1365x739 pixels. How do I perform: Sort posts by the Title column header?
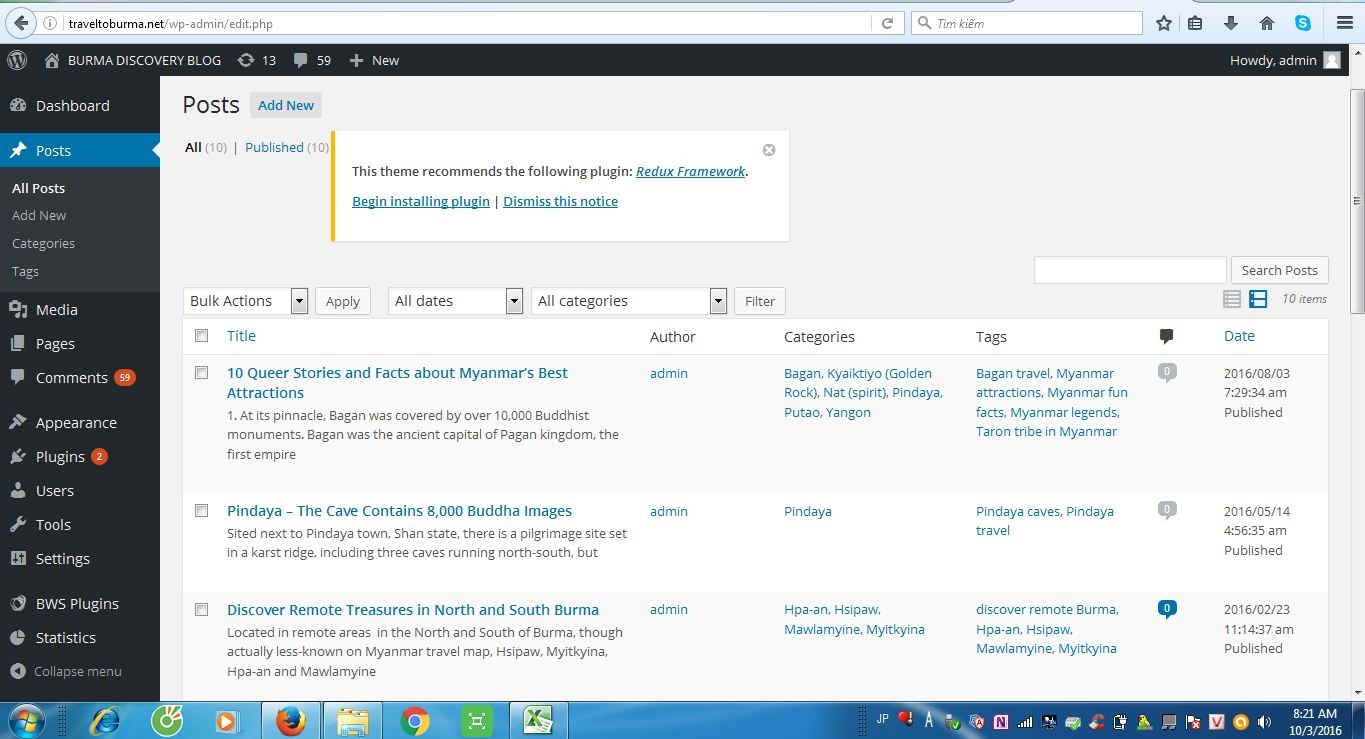[x=241, y=336]
